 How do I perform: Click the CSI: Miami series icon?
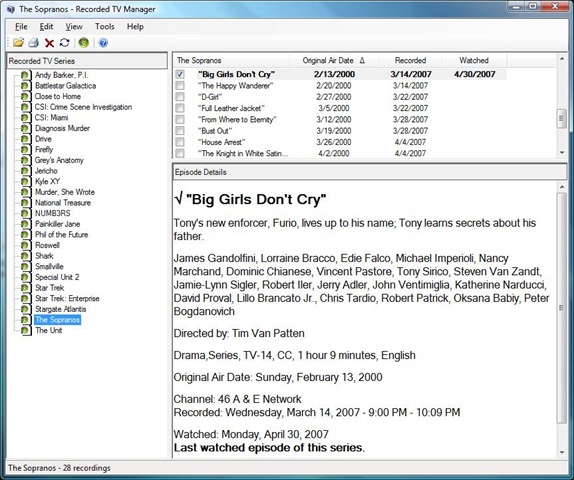(x=26, y=118)
